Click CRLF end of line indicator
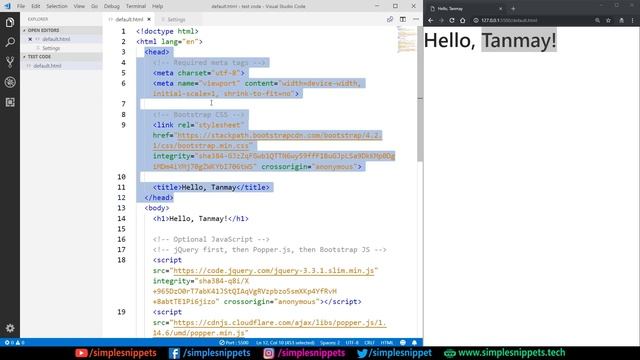The width and height of the screenshot is (640, 360). 369,342
